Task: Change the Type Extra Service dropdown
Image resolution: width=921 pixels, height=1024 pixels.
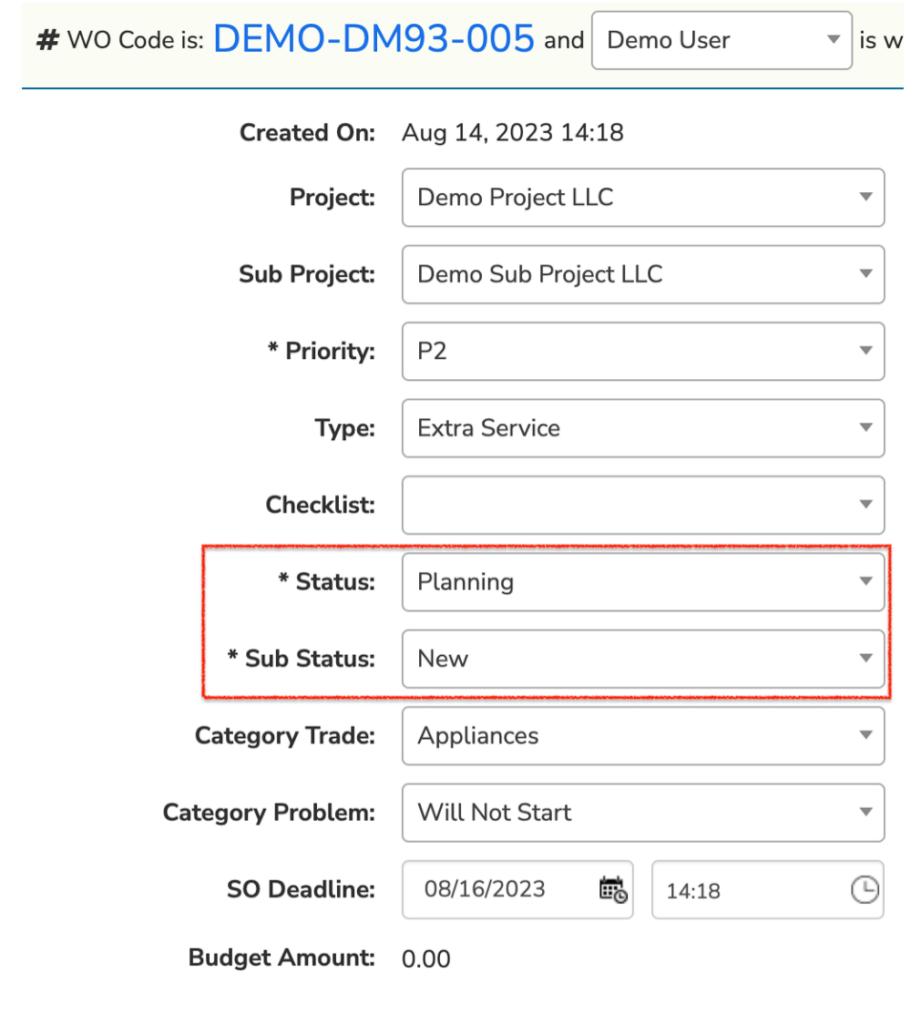Action: pyautogui.click(x=642, y=428)
